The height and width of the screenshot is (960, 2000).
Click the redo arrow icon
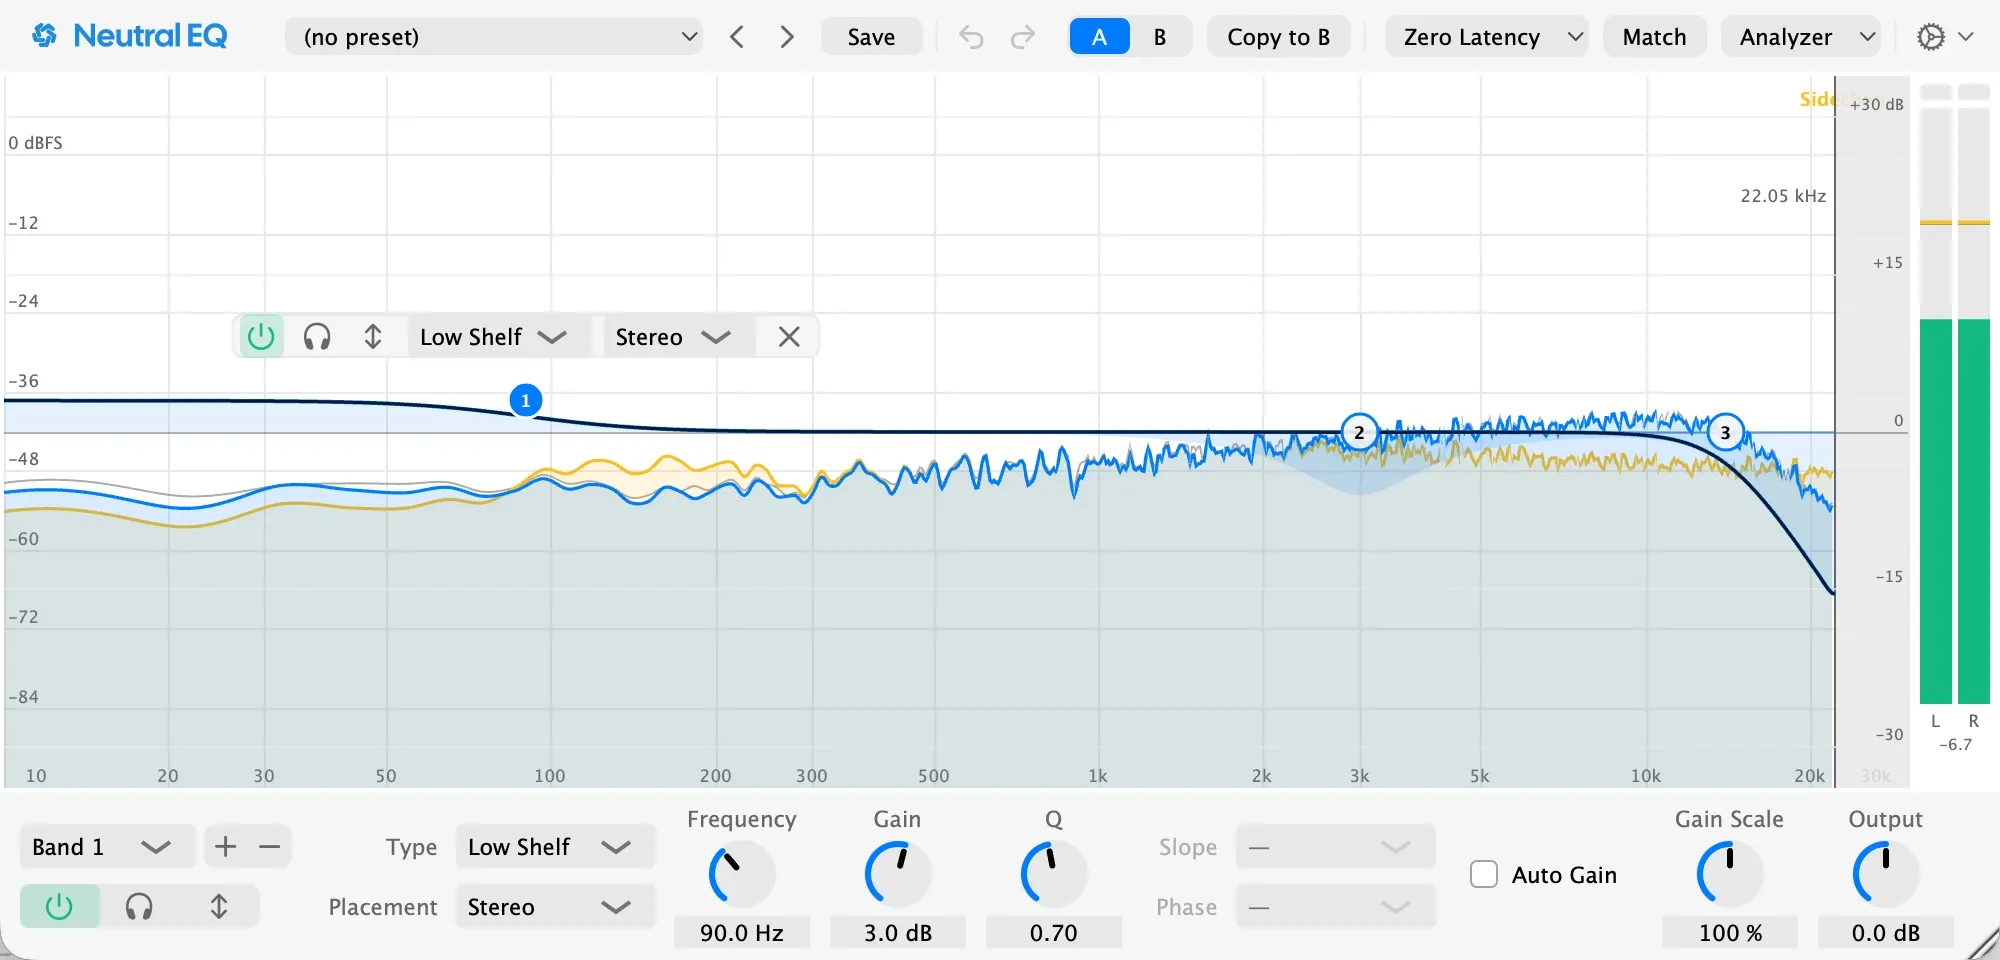(x=1022, y=37)
